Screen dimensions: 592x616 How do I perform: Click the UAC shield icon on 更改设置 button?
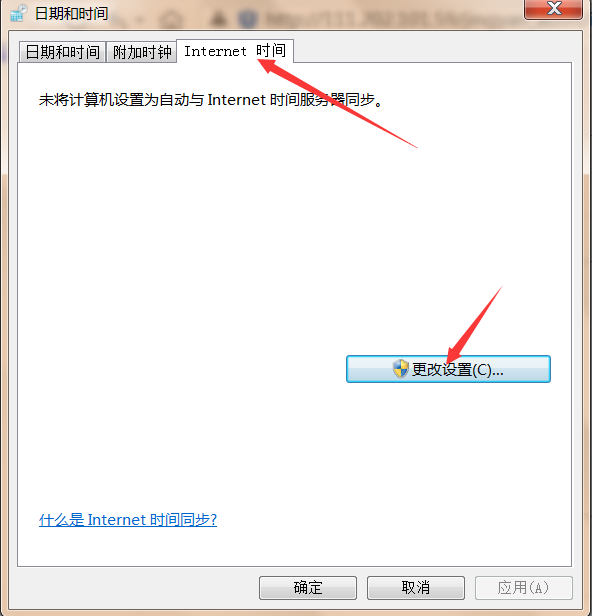401,369
